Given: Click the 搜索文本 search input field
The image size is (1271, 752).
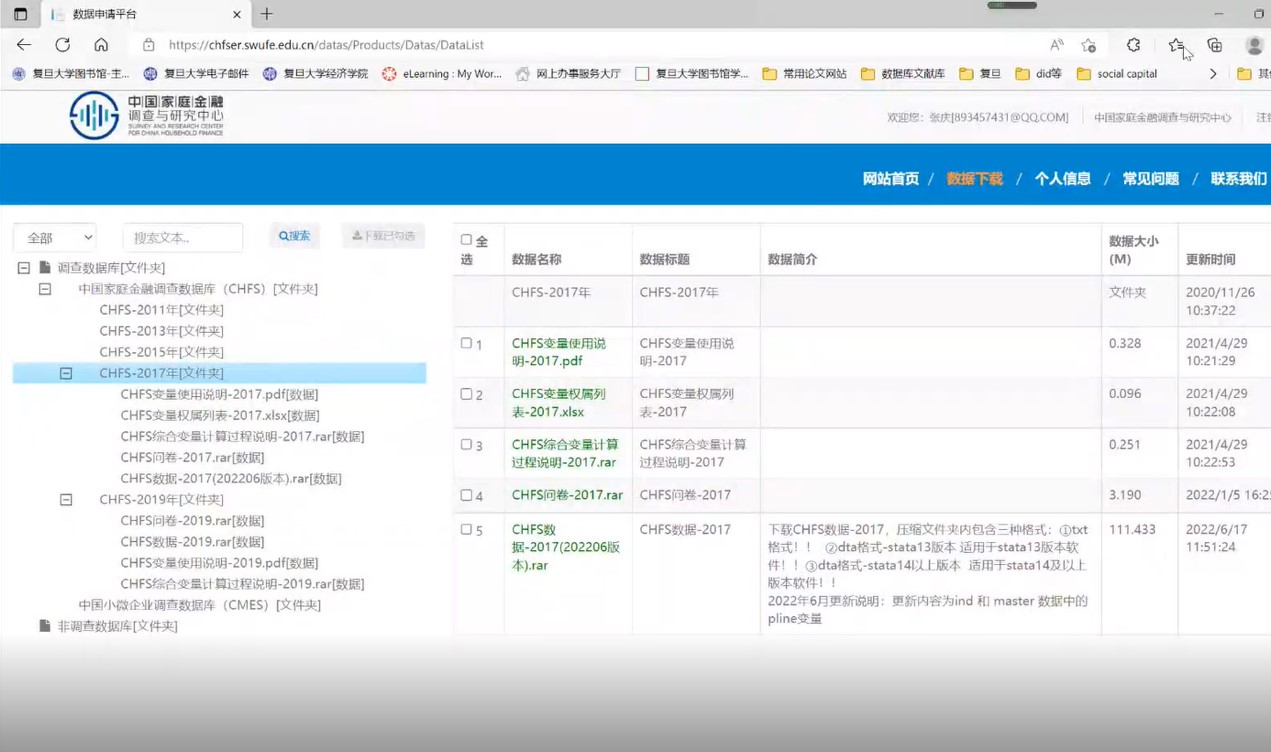Looking at the screenshot, I should coord(182,237).
